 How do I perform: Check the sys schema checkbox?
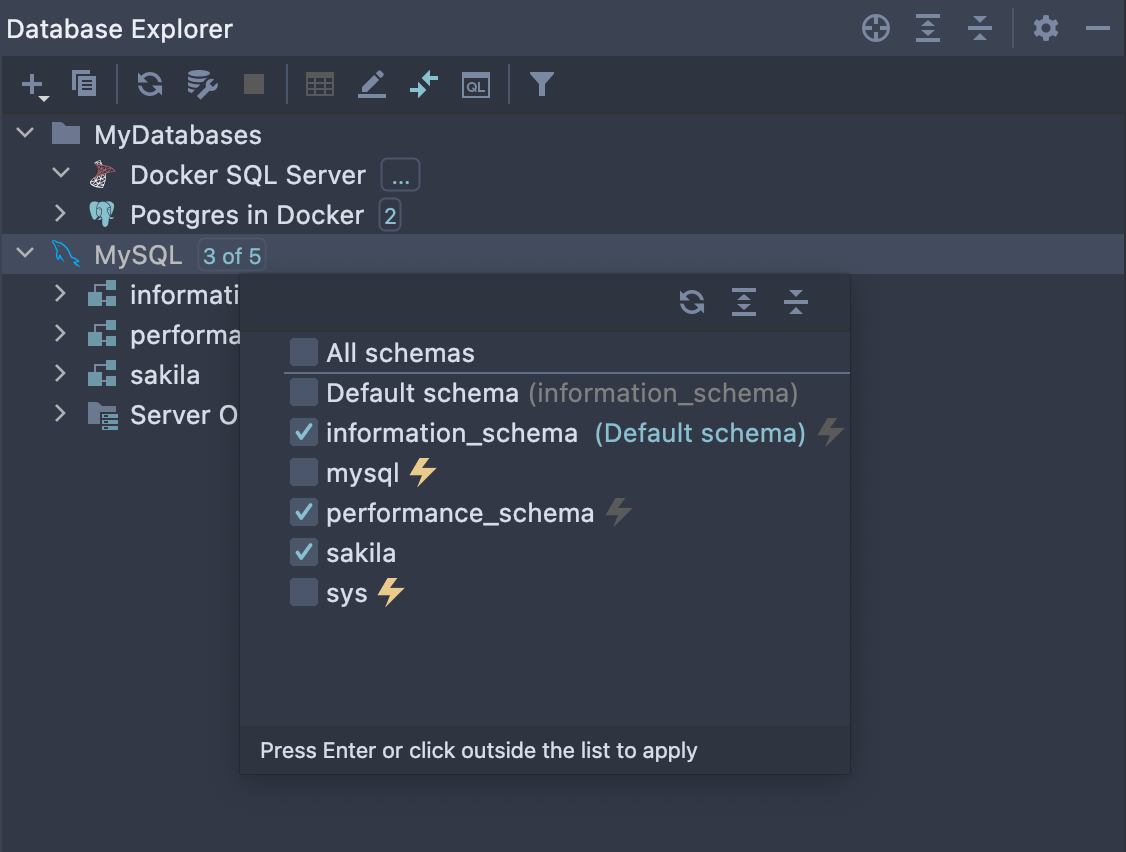(304, 593)
